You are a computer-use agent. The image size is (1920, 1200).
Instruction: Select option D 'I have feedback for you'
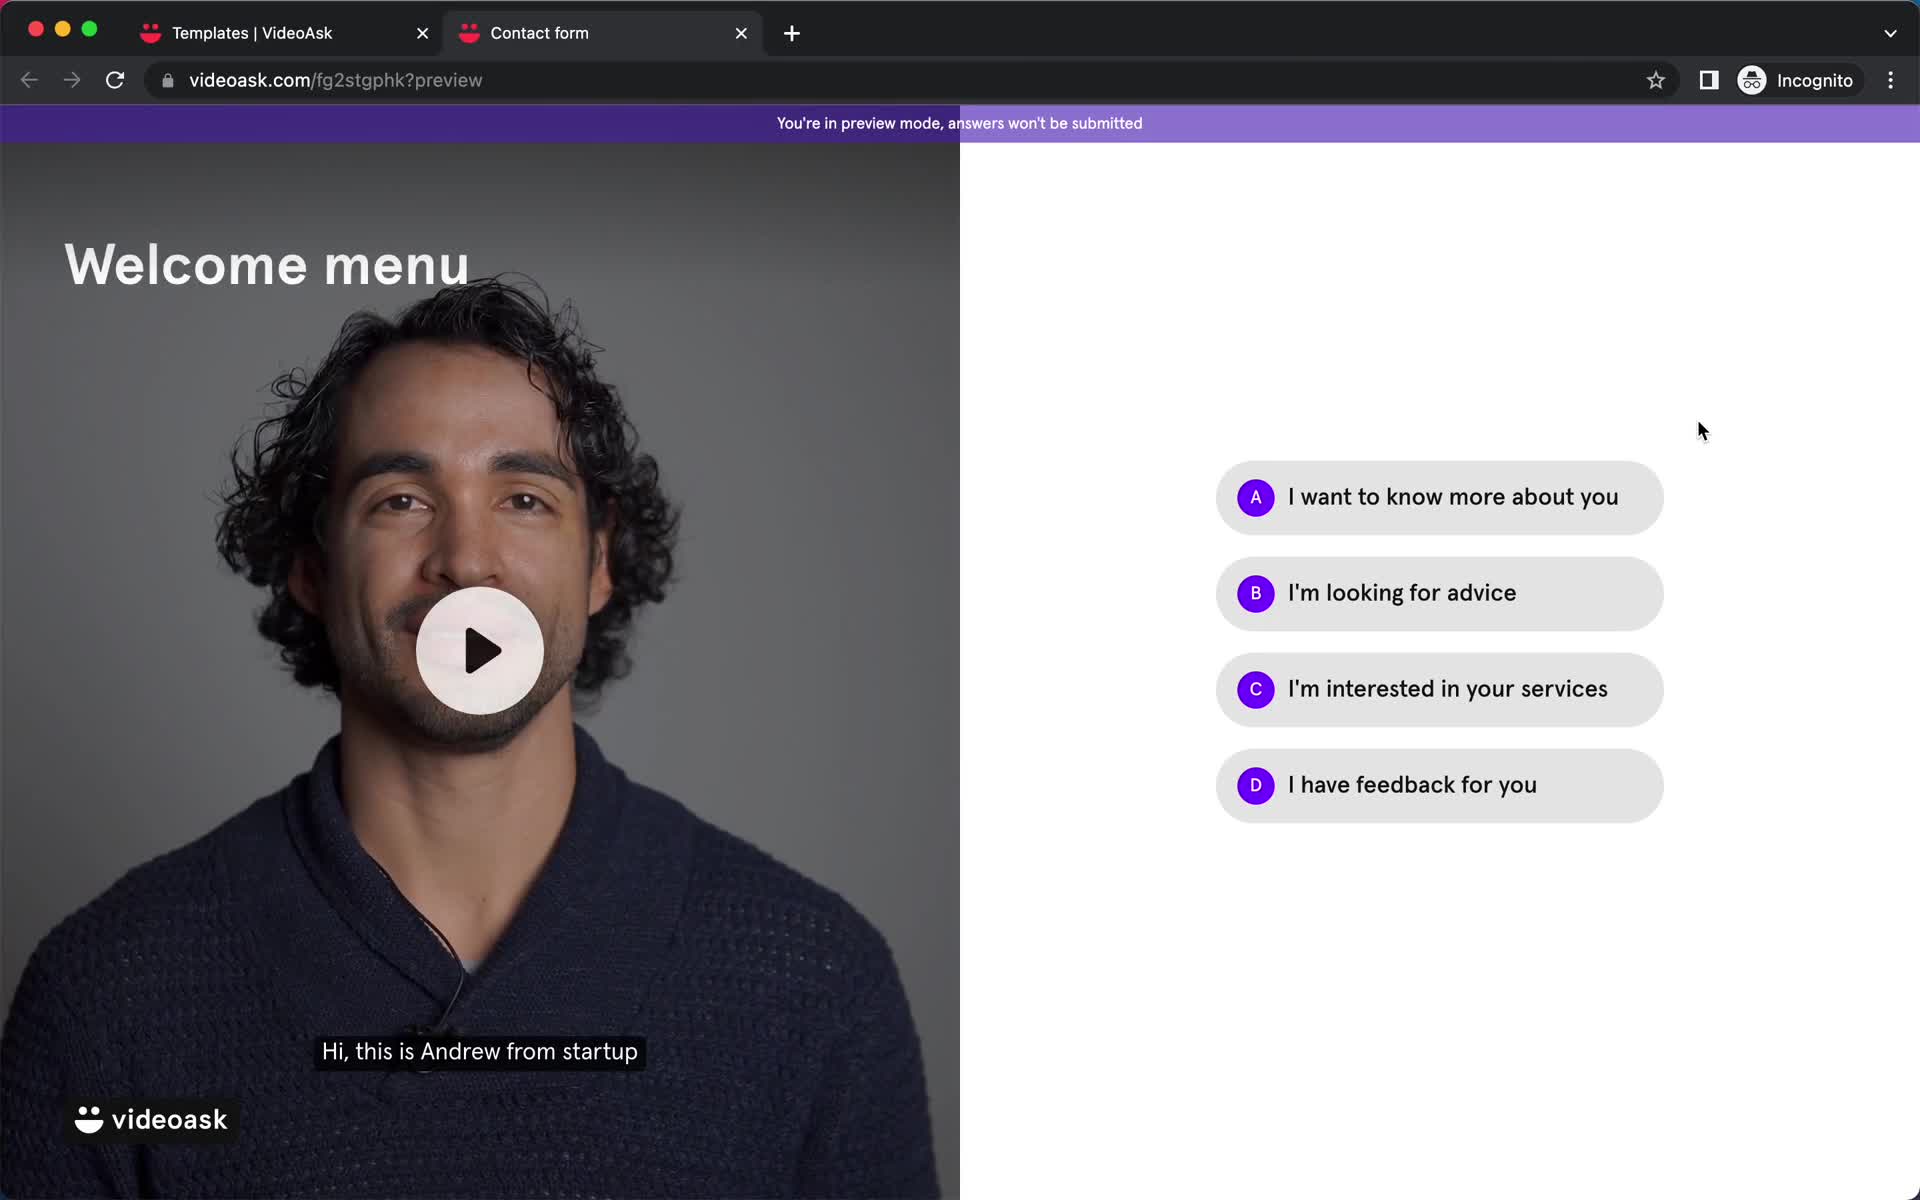1439,785
